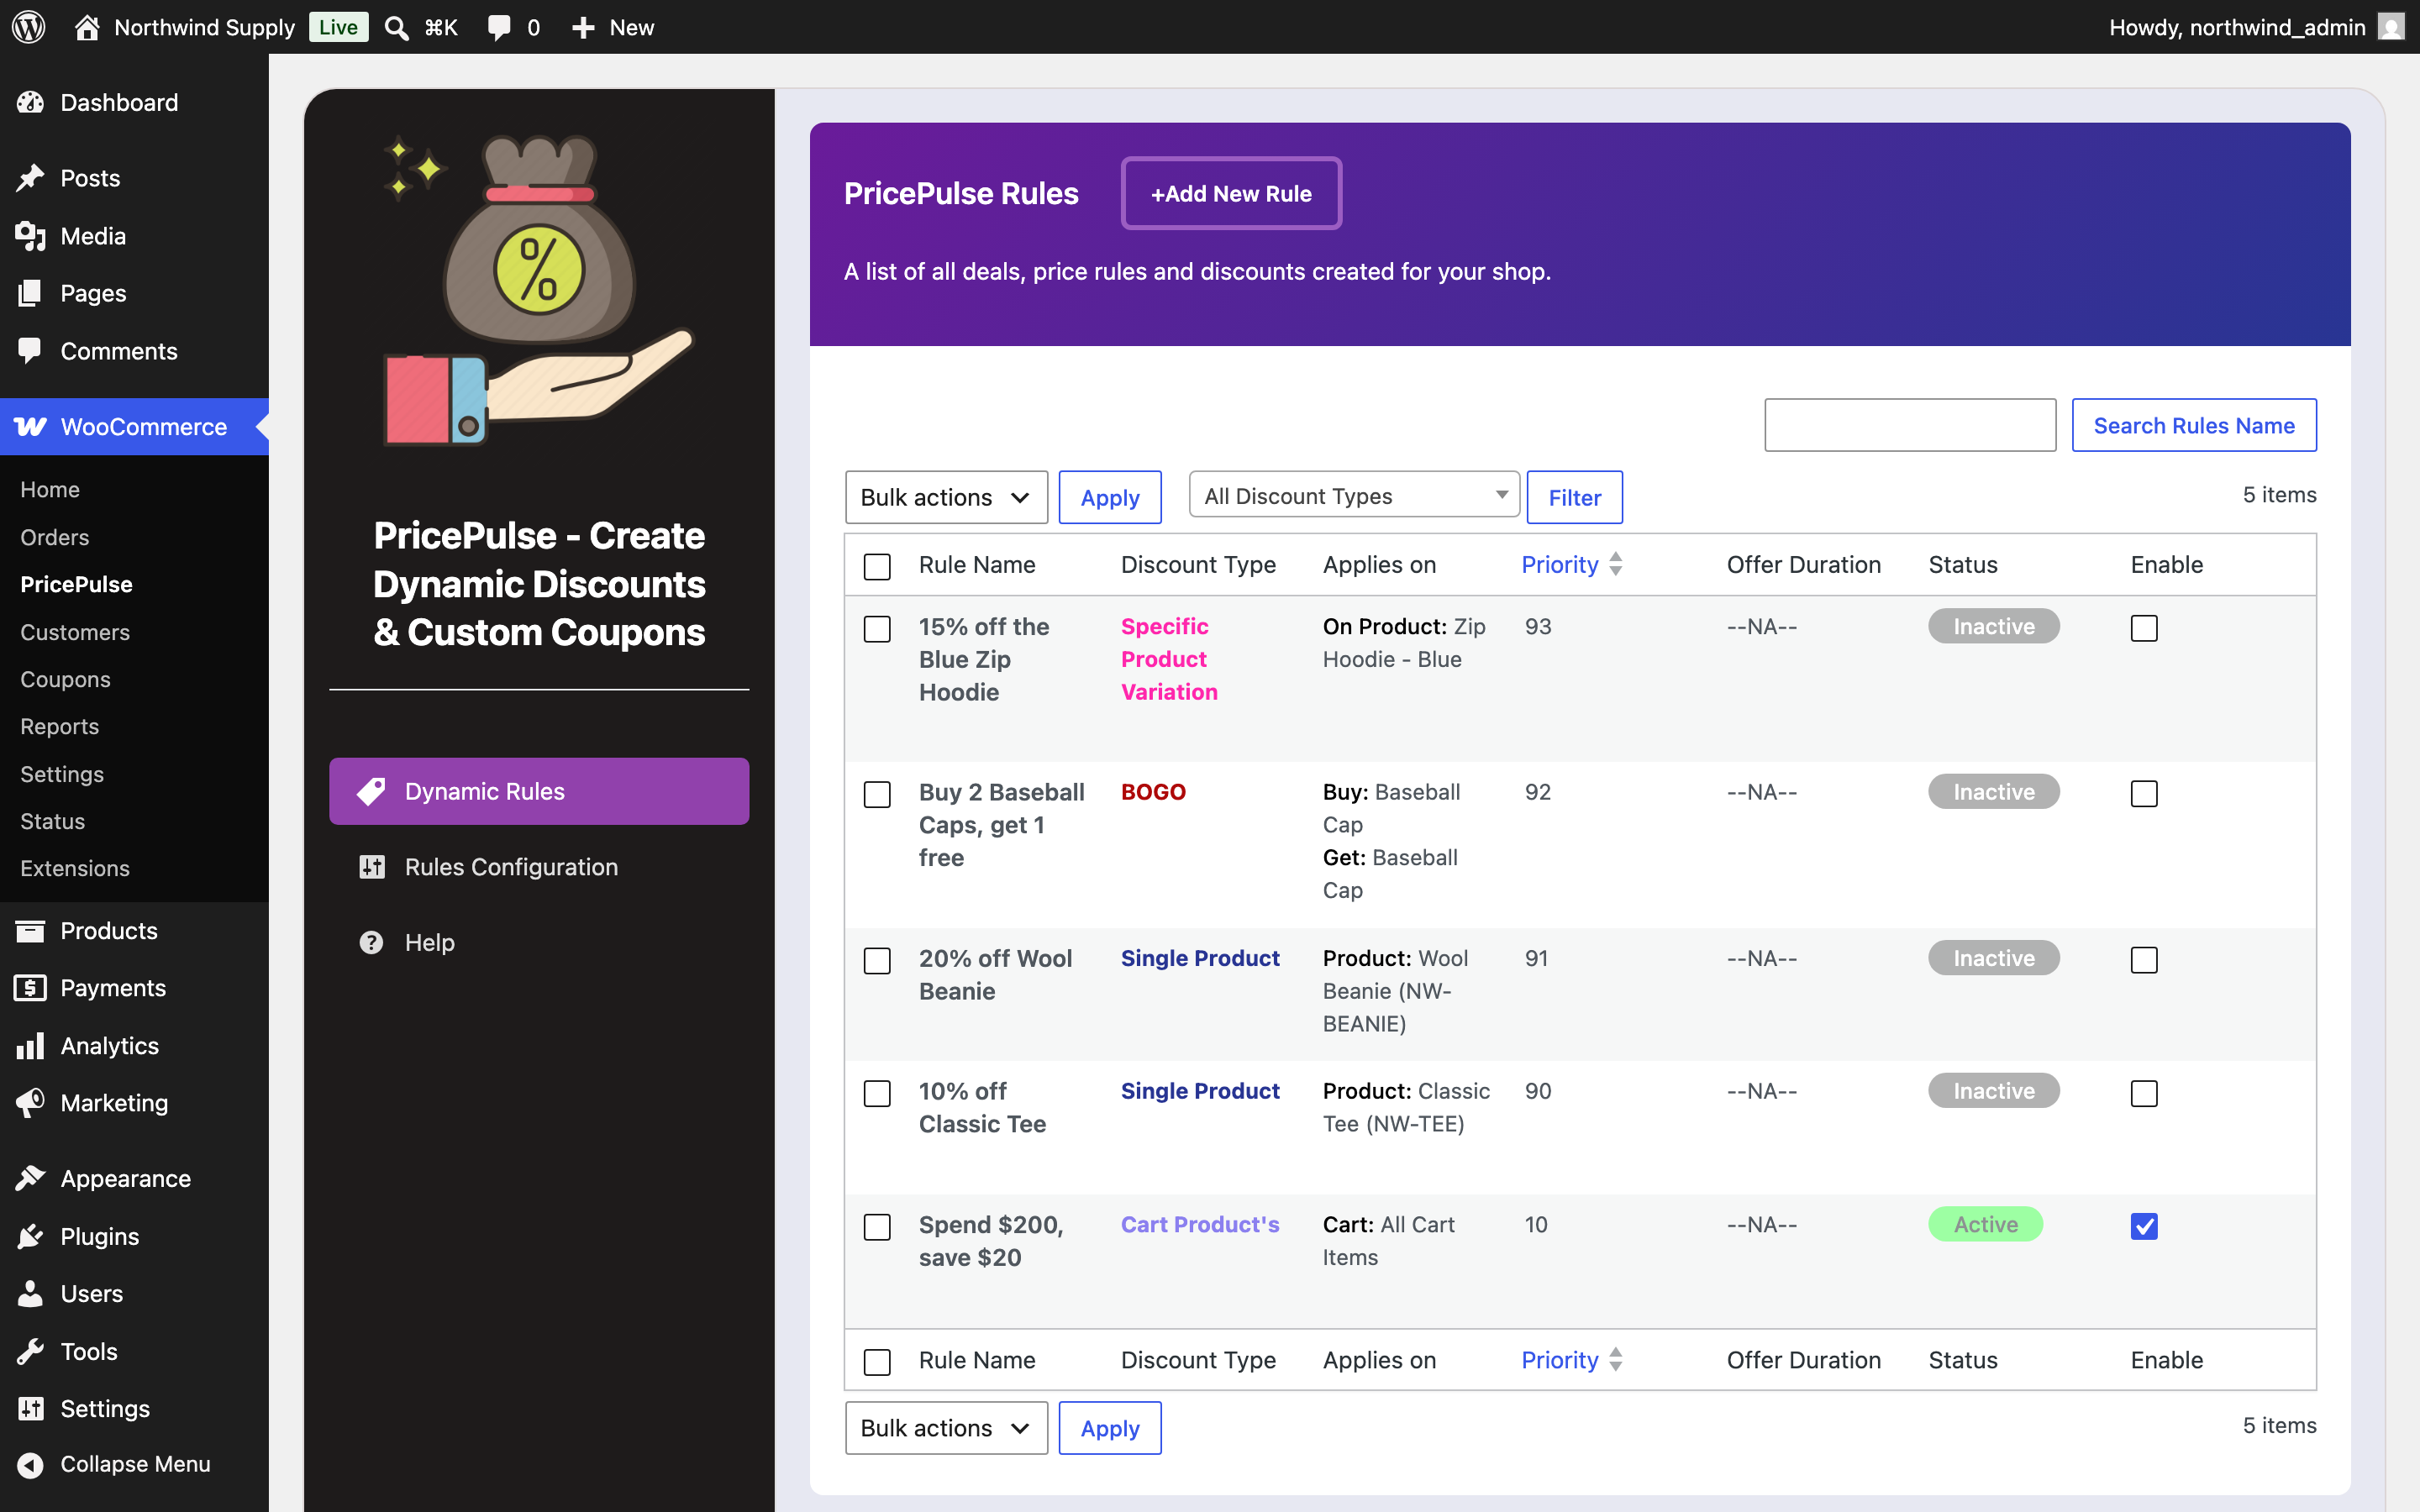The height and width of the screenshot is (1512, 2420).
Task: Click the WordPress Settings sliders icon
Action: 30,1409
